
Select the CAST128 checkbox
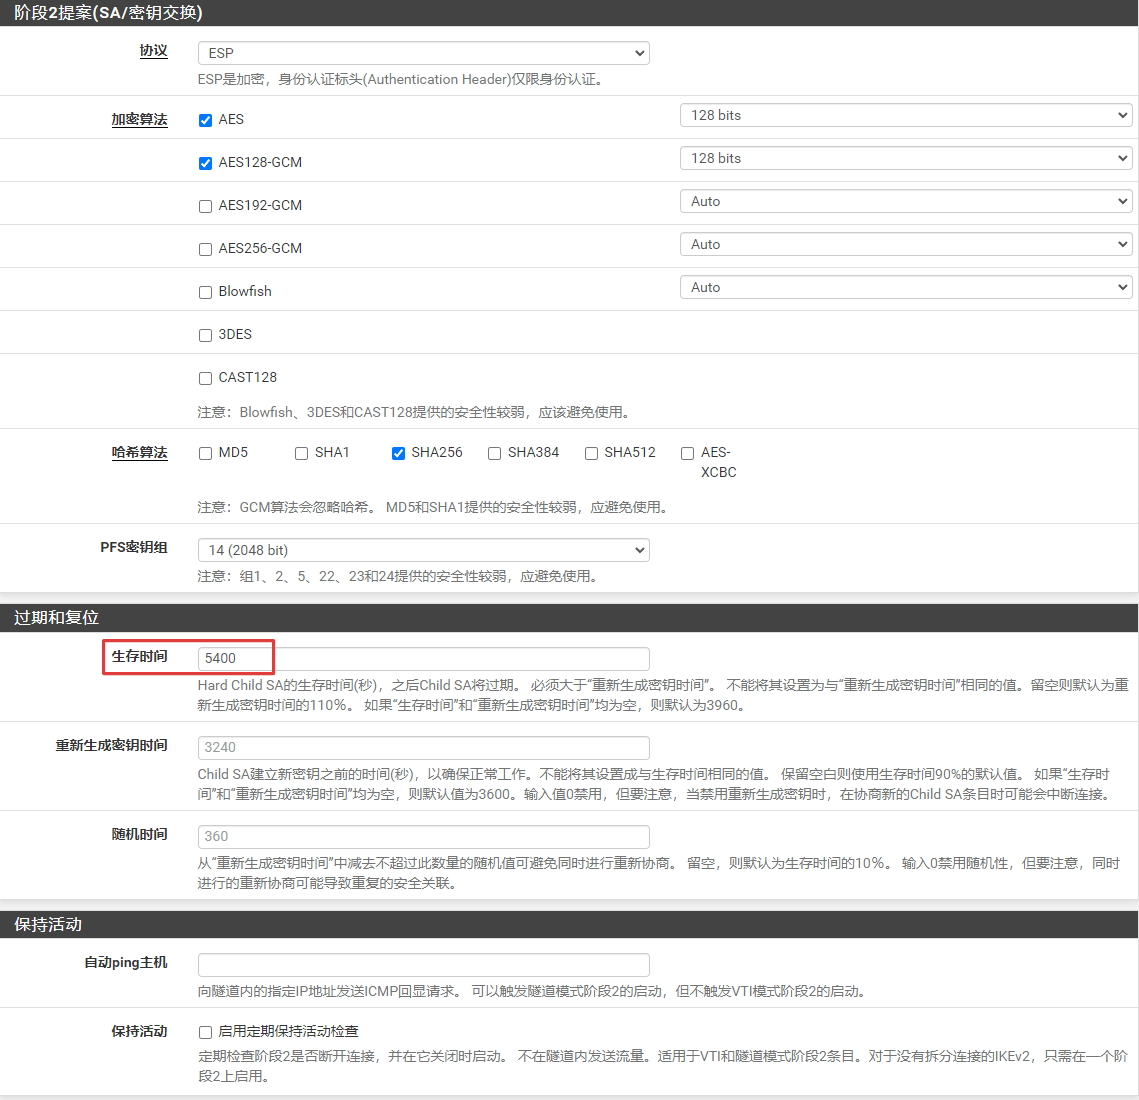pyautogui.click(x=205, y=378)
